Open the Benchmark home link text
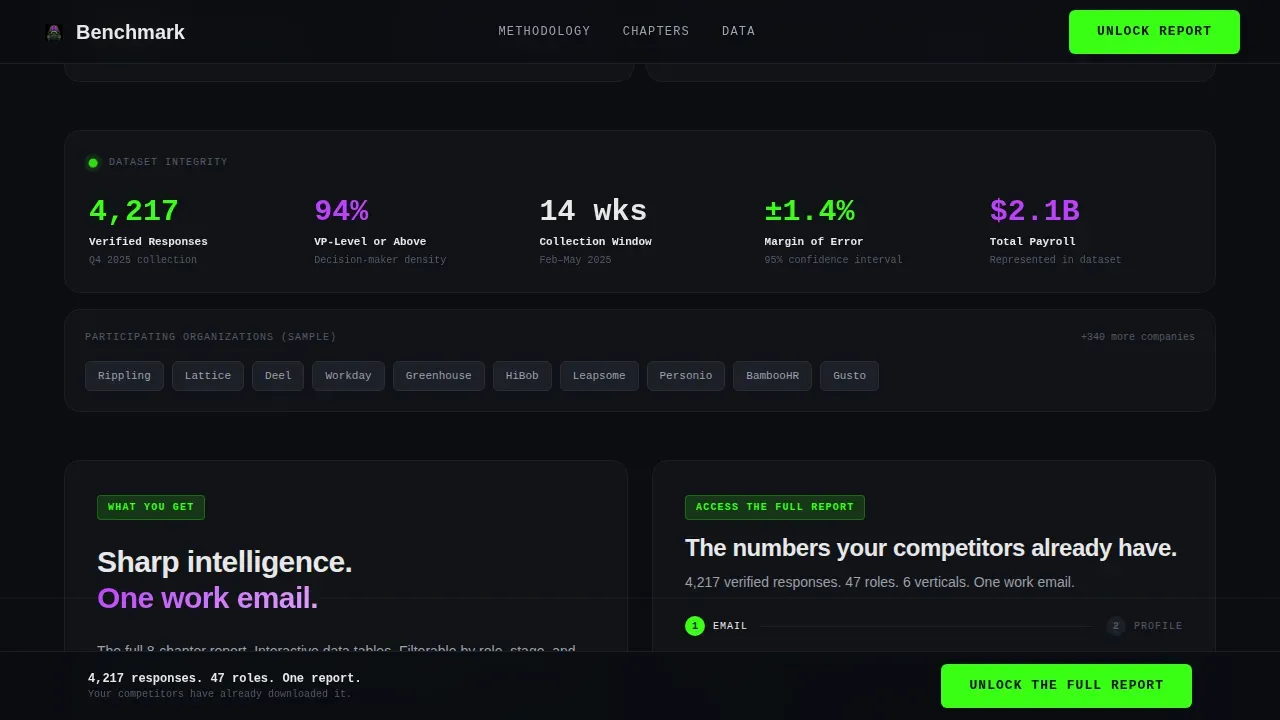Image resolution: width=1280 pixels, height=720 pixels. tap(130, 32)
